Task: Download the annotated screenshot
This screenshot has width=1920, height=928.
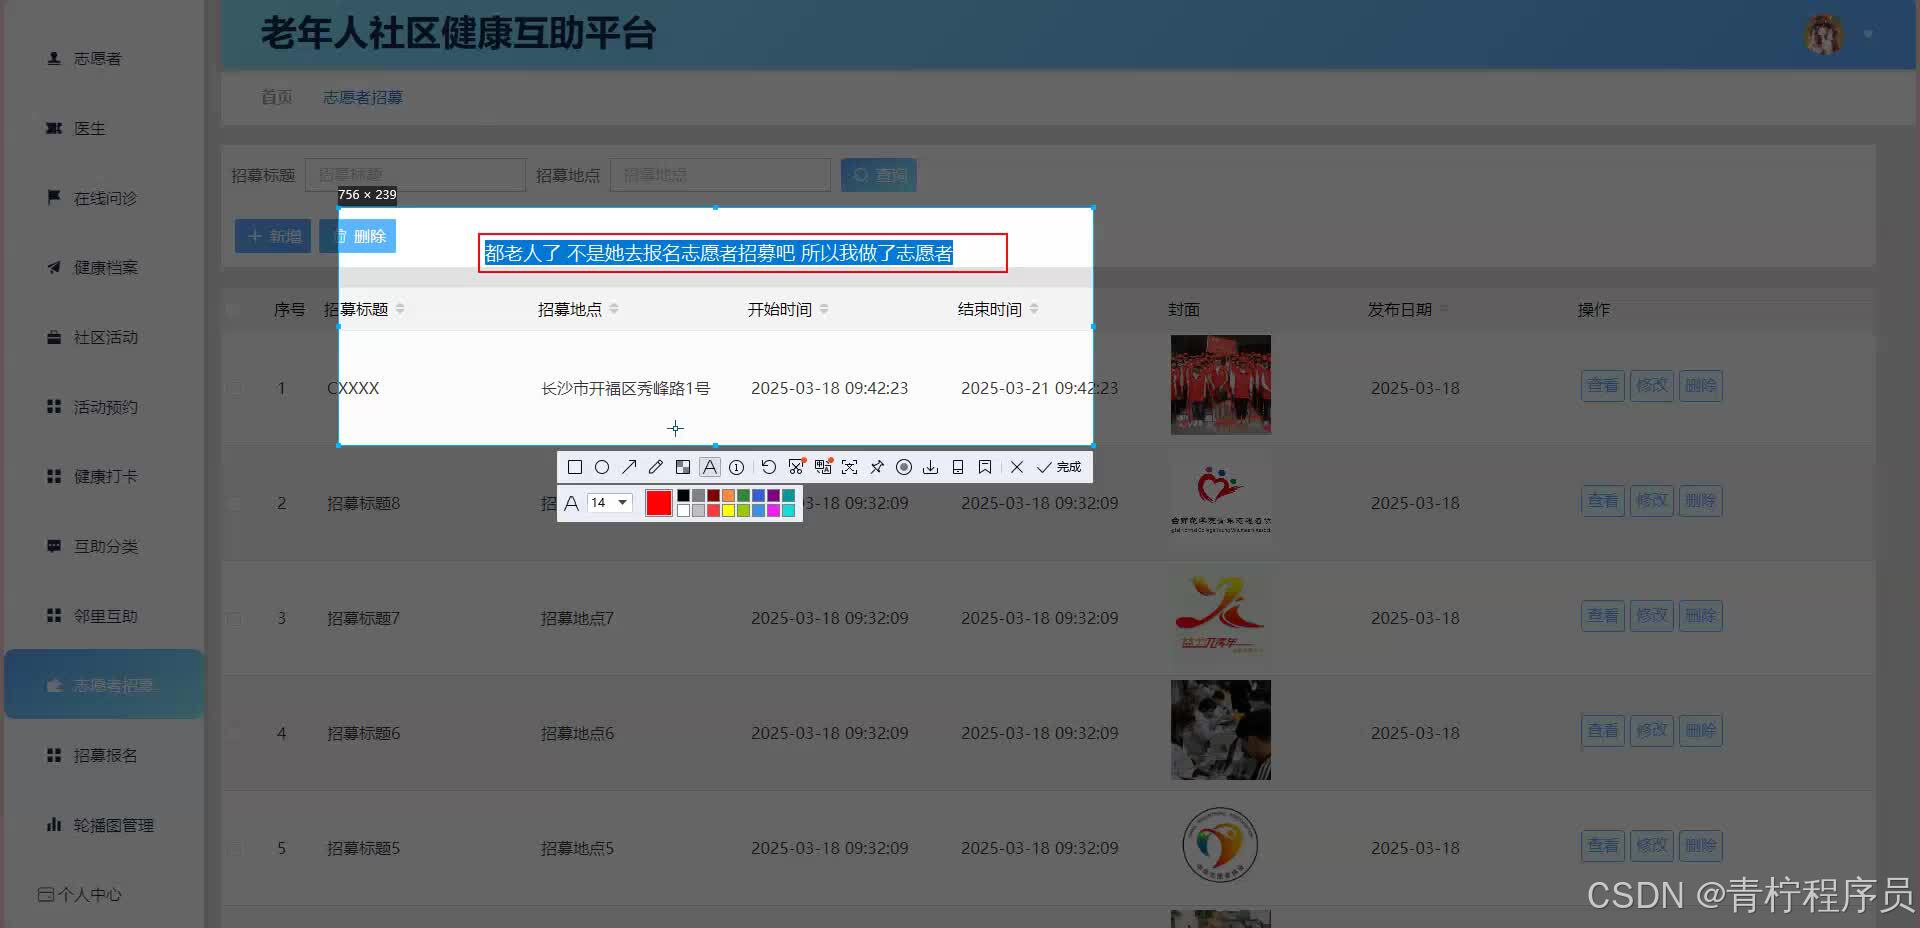Action: point(931,467)
